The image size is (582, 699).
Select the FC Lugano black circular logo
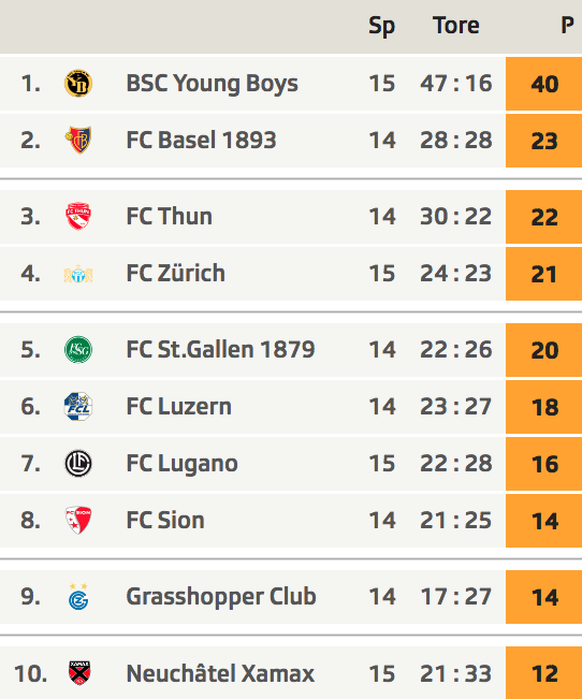78,464
